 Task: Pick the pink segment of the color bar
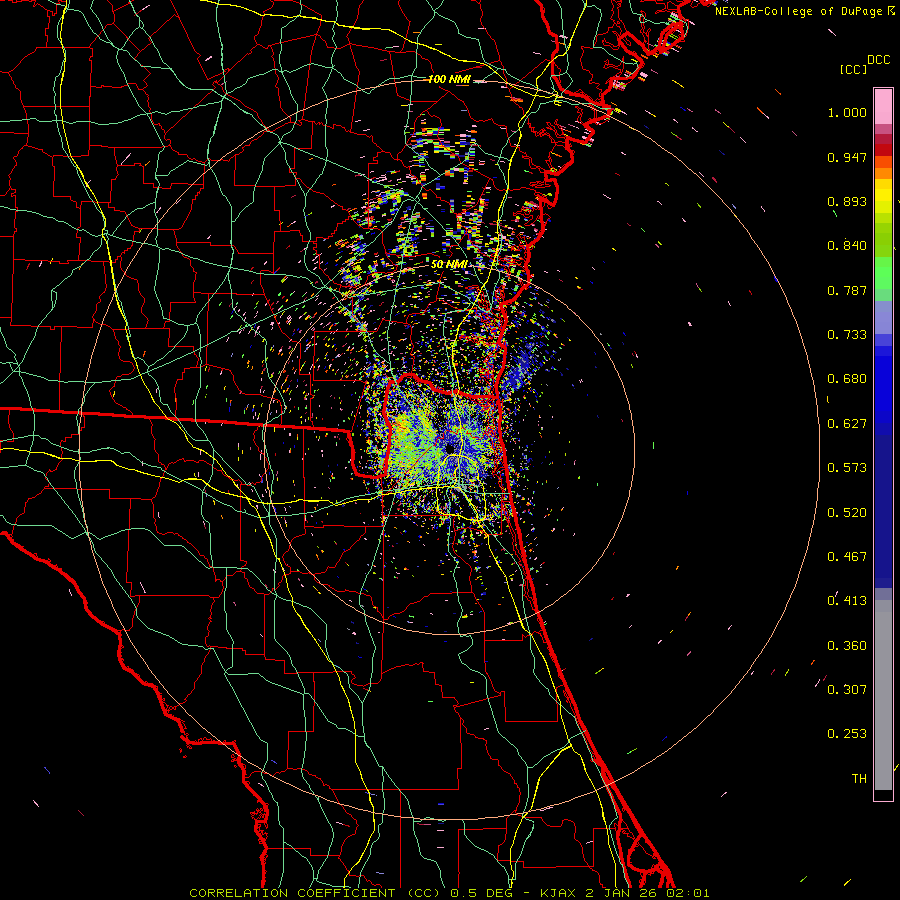point(883,107)
